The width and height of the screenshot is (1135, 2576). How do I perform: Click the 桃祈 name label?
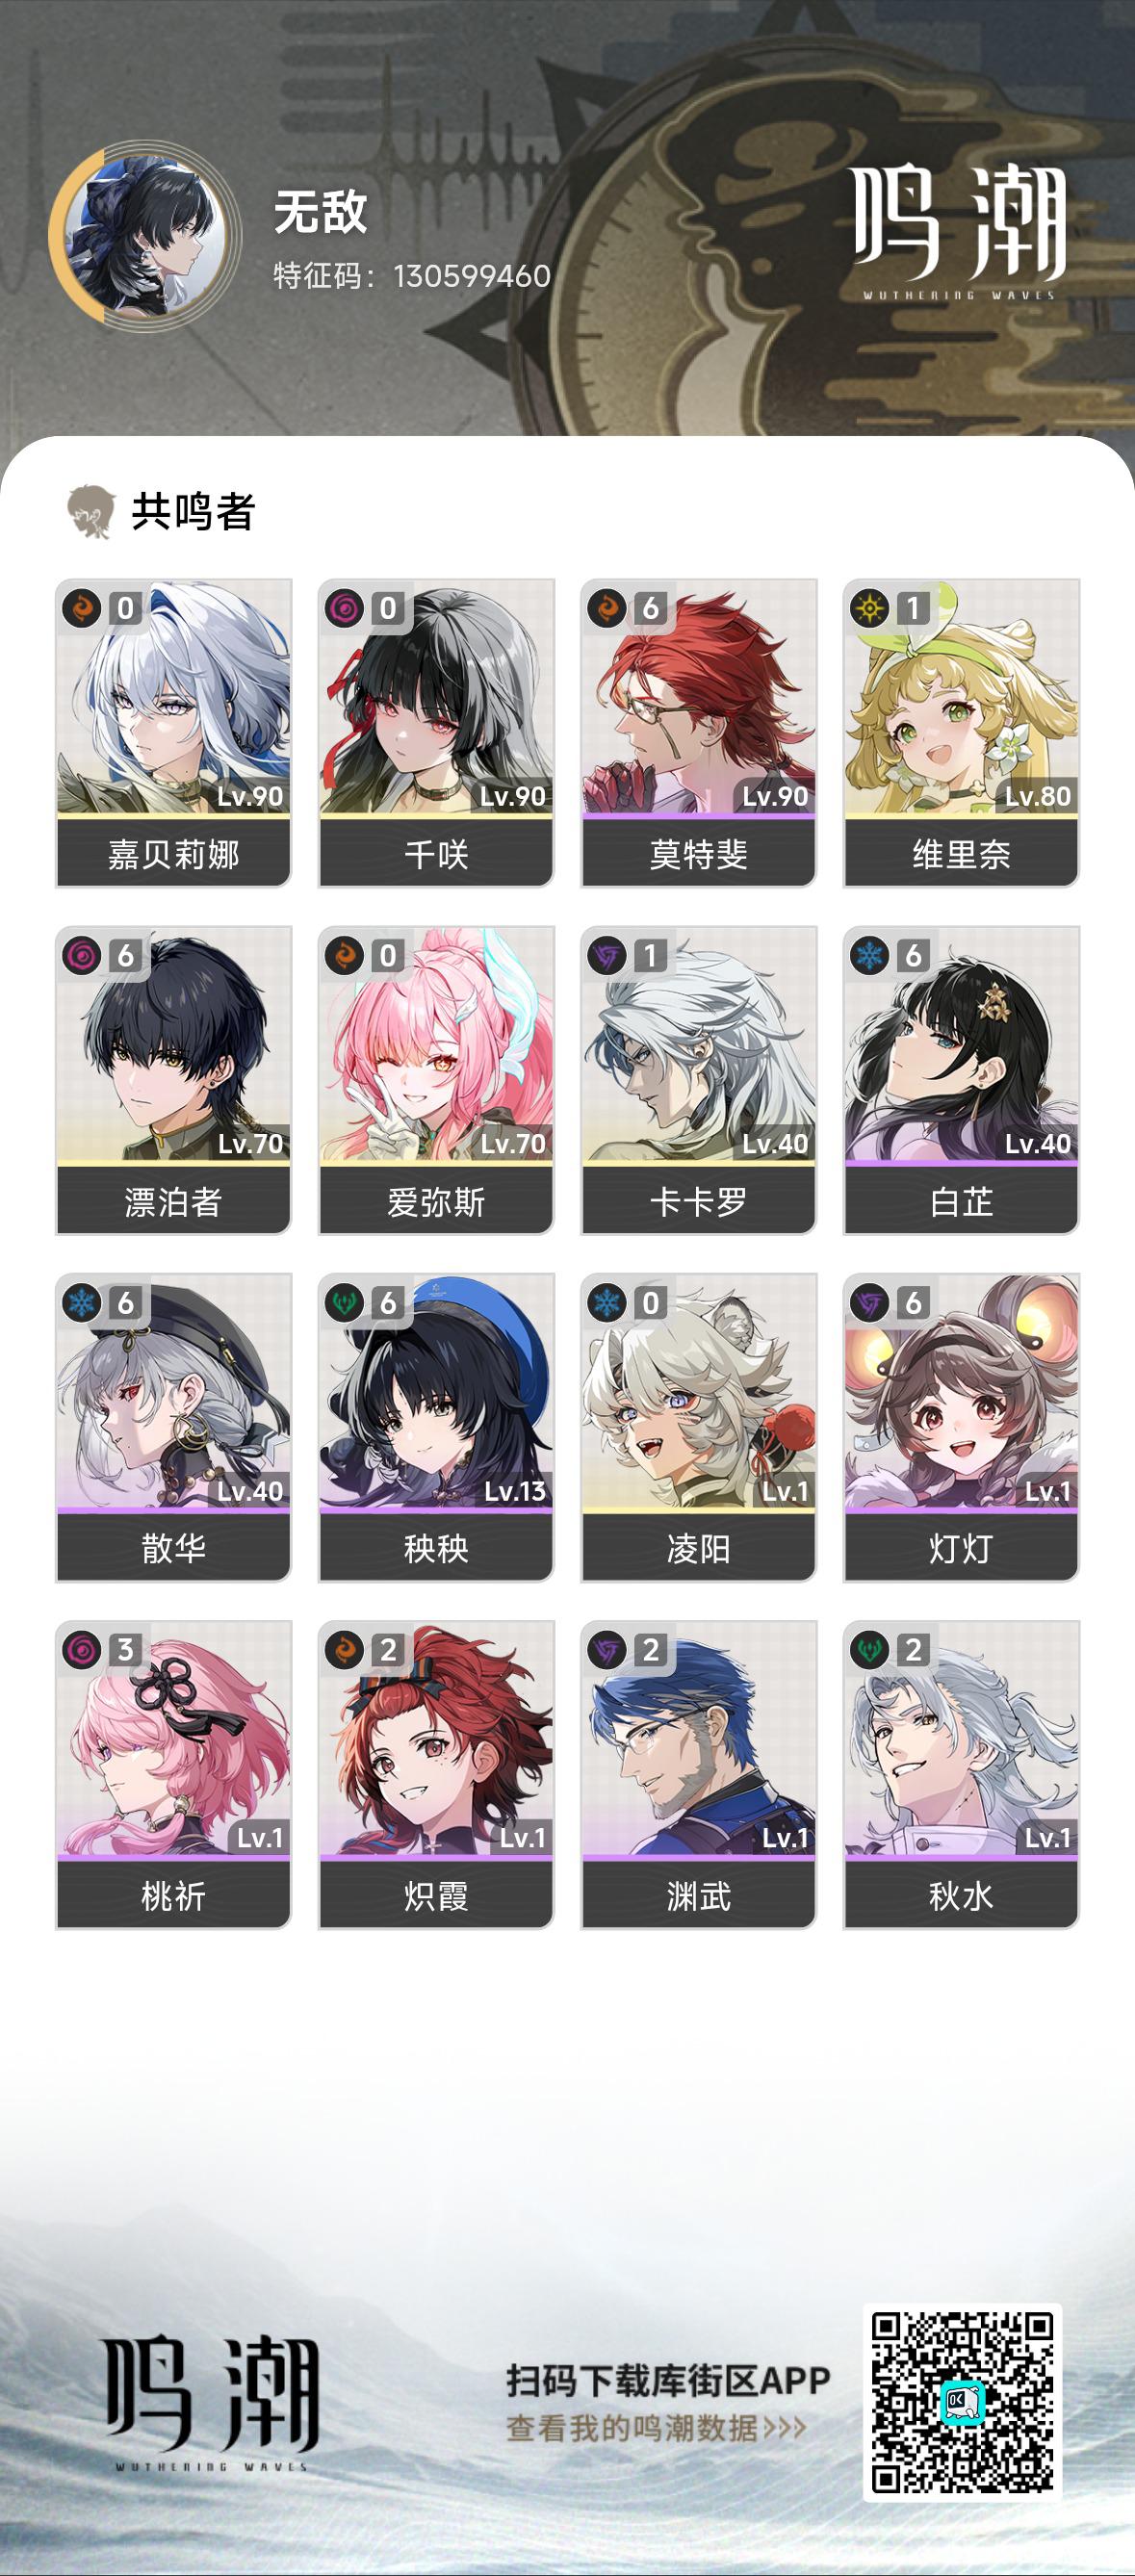[173, 1895]
